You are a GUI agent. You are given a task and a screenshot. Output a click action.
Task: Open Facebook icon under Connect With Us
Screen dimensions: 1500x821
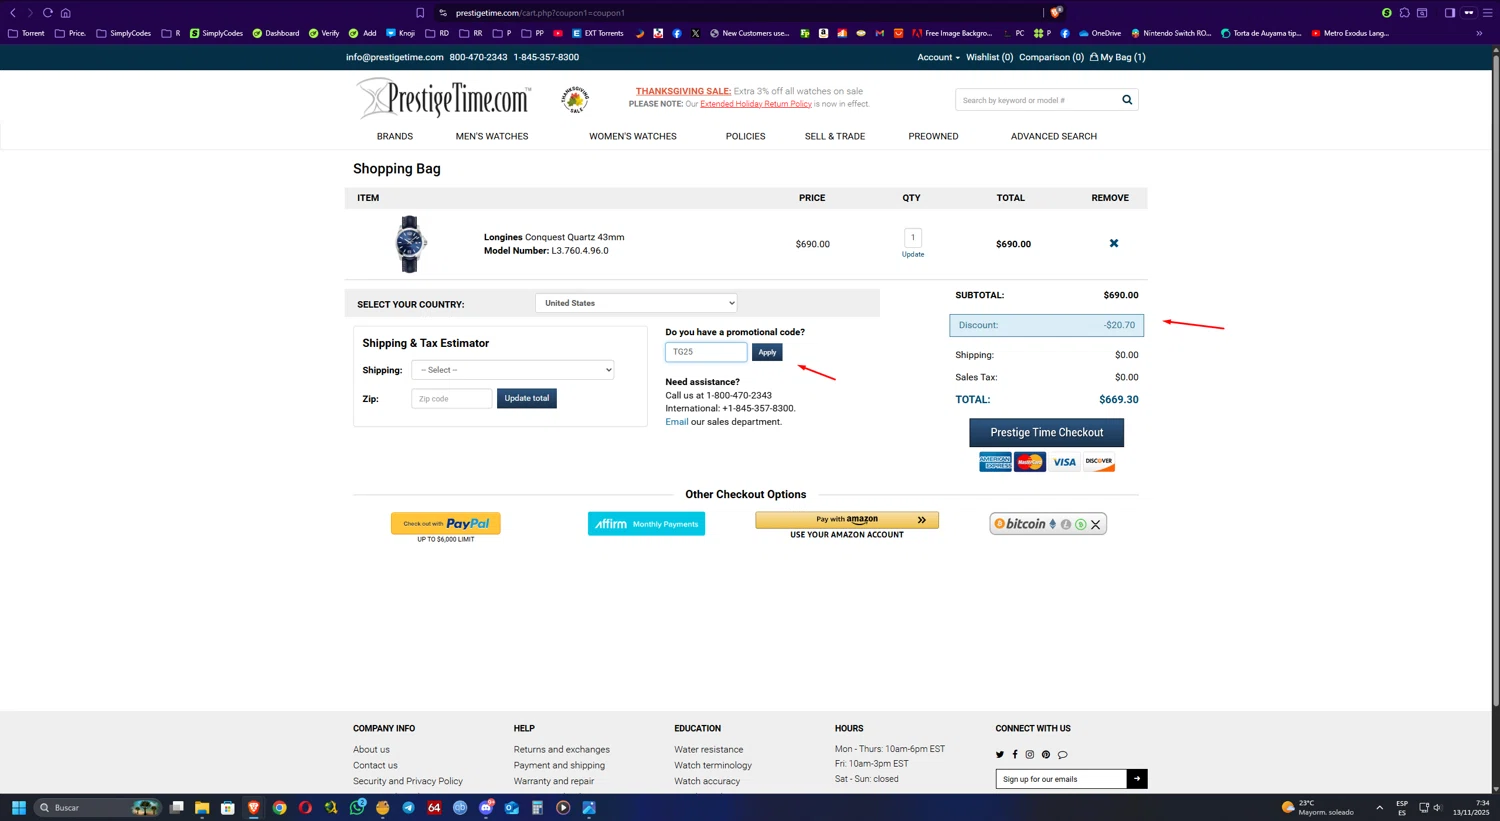coord(1014,755)
